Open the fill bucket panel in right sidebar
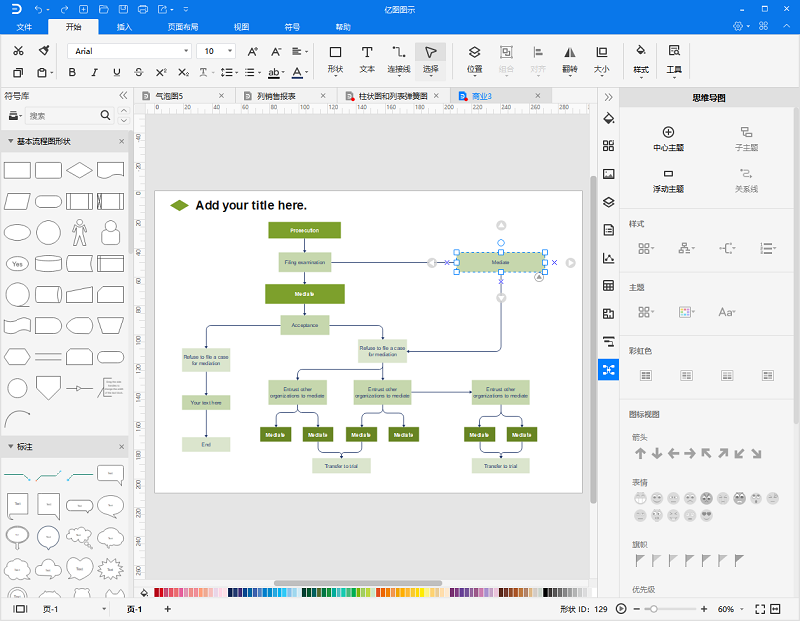This screenshot has height=621, width=800. [x=609, y=118]
